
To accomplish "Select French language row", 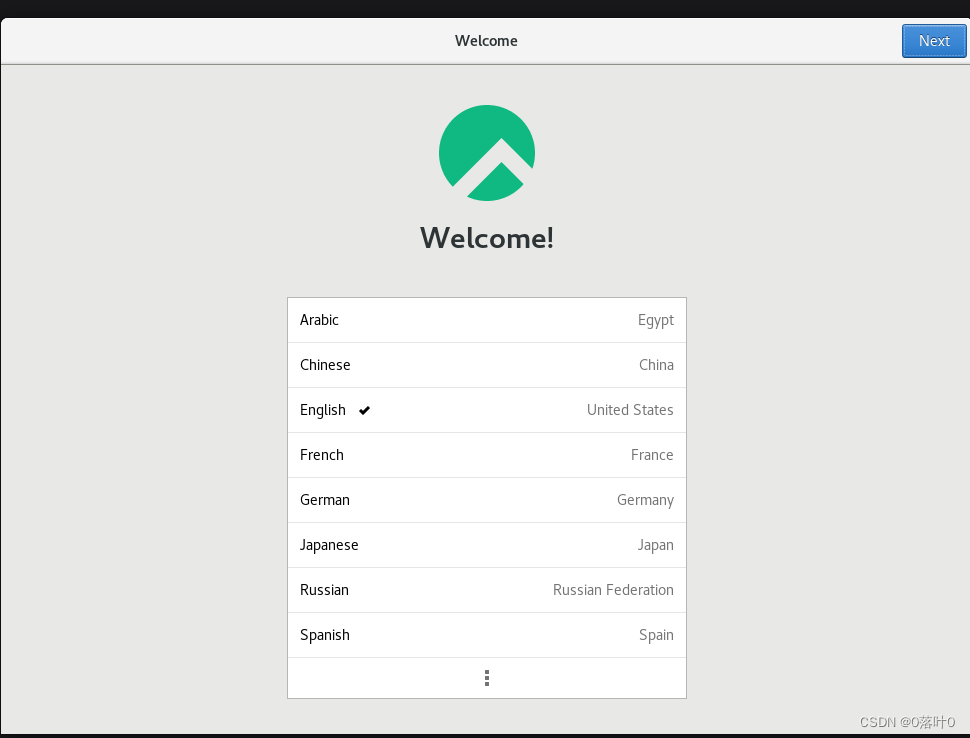I will pyautogui.click(x=487, y=455).
